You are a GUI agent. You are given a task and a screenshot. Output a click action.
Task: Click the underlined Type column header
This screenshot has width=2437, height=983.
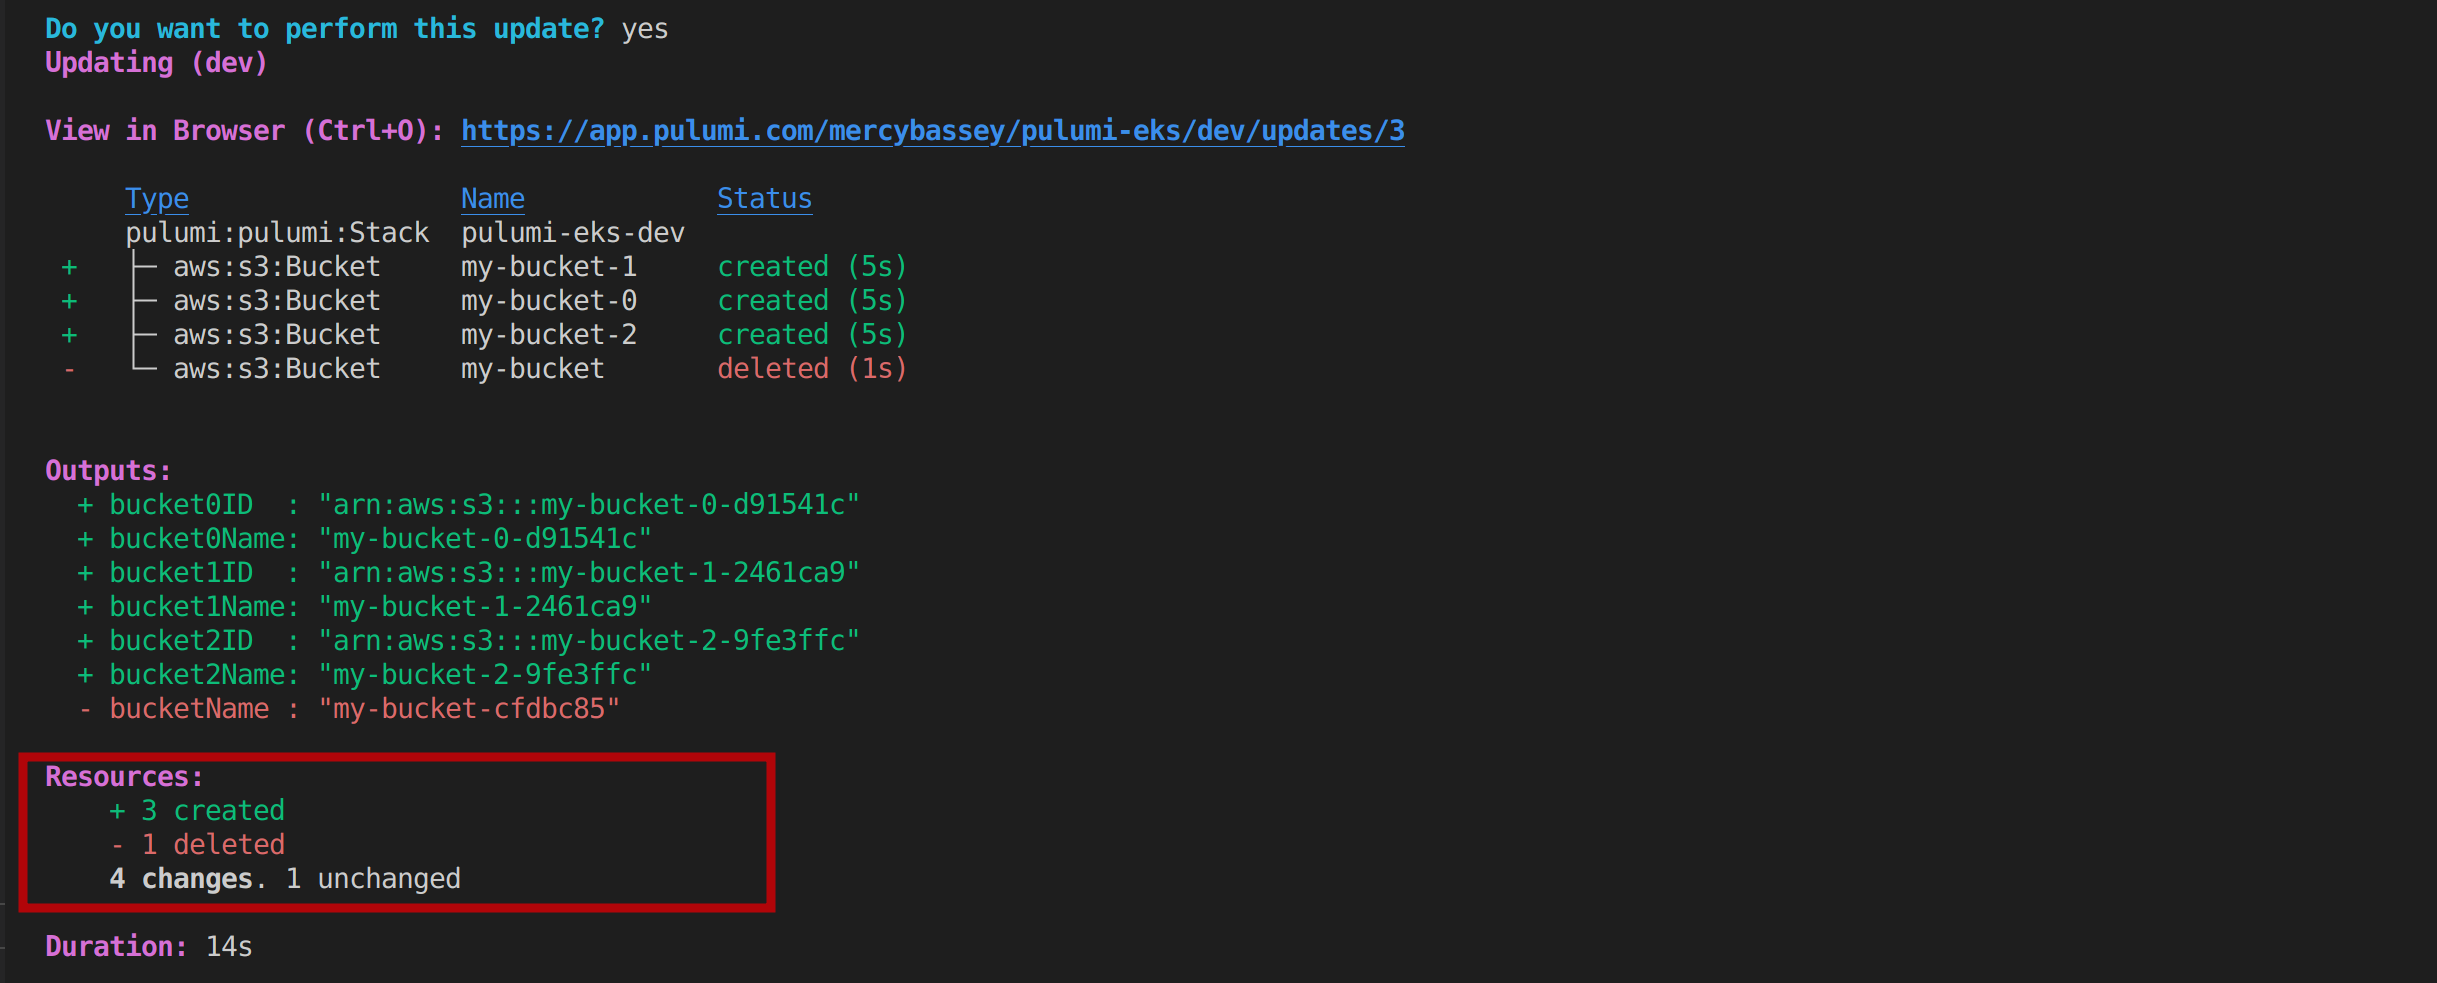pyautogui.click(x=157, y=199)
